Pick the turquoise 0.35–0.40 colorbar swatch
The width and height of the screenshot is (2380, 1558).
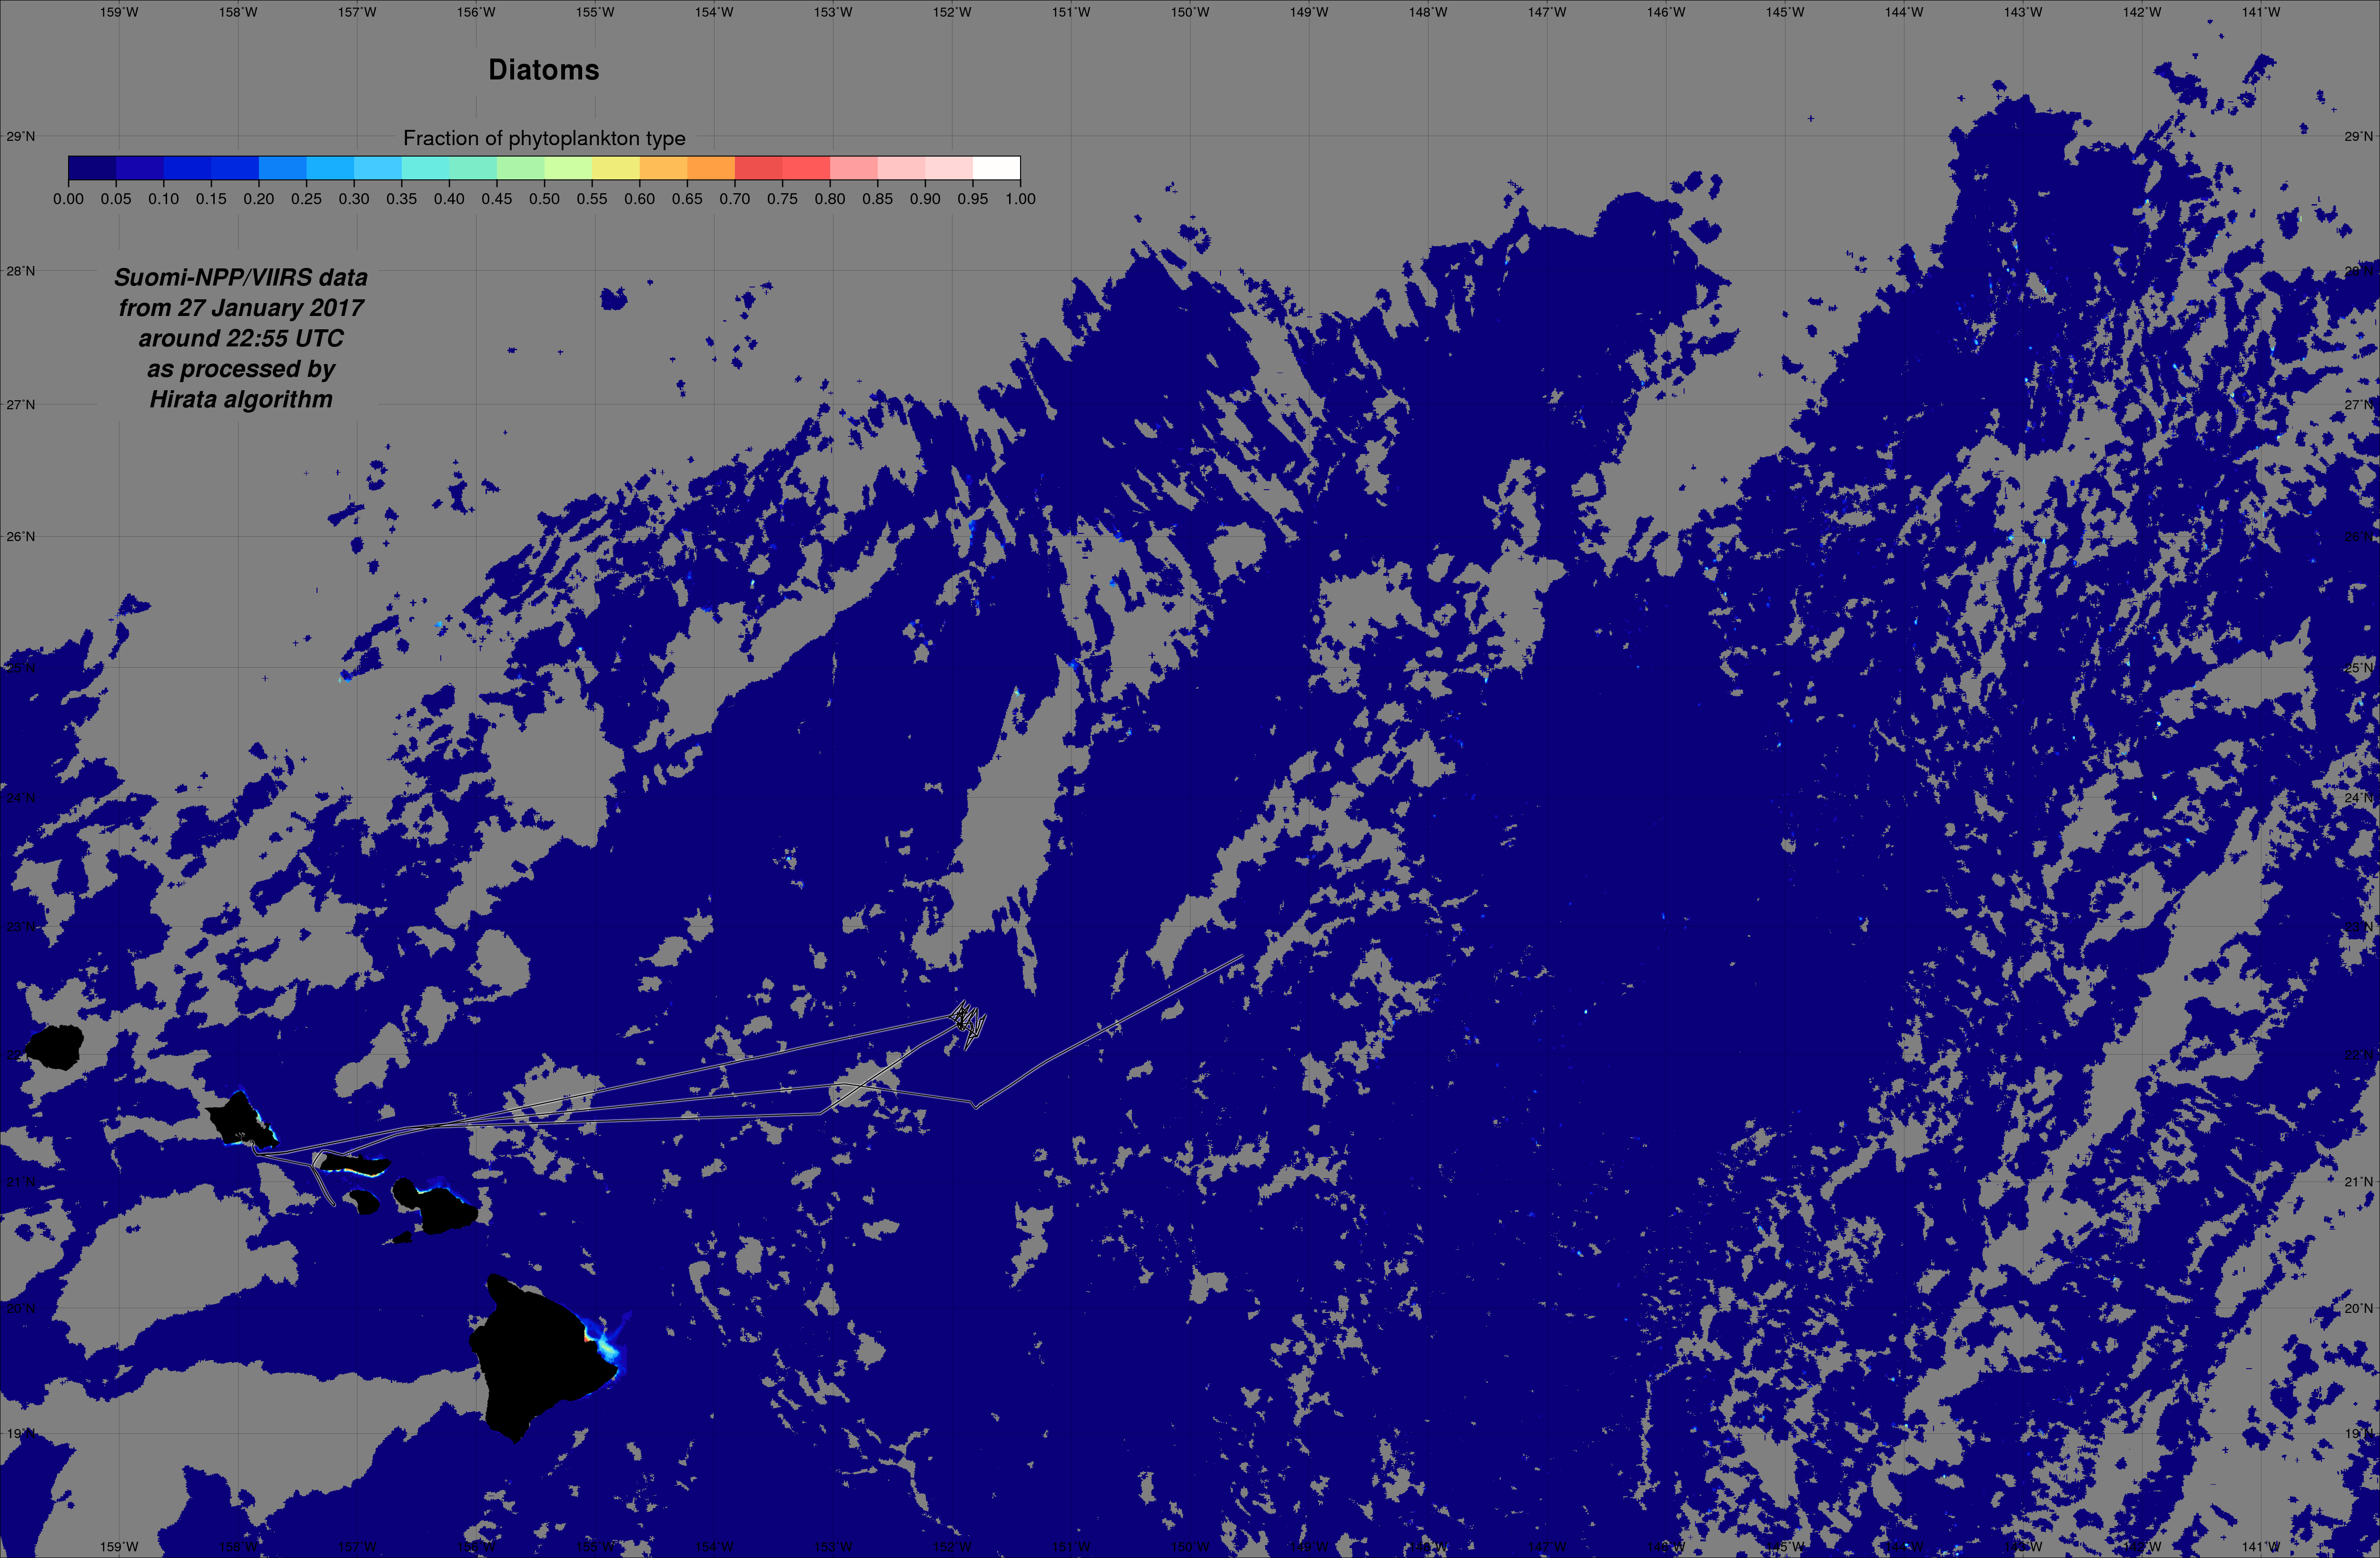[425, 168]
